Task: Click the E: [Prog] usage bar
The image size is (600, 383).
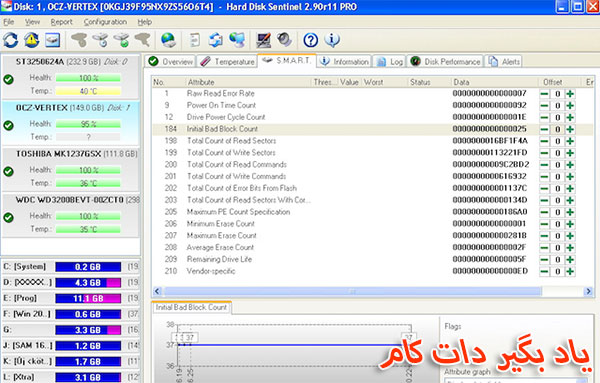Action: (x=88, y=298)
